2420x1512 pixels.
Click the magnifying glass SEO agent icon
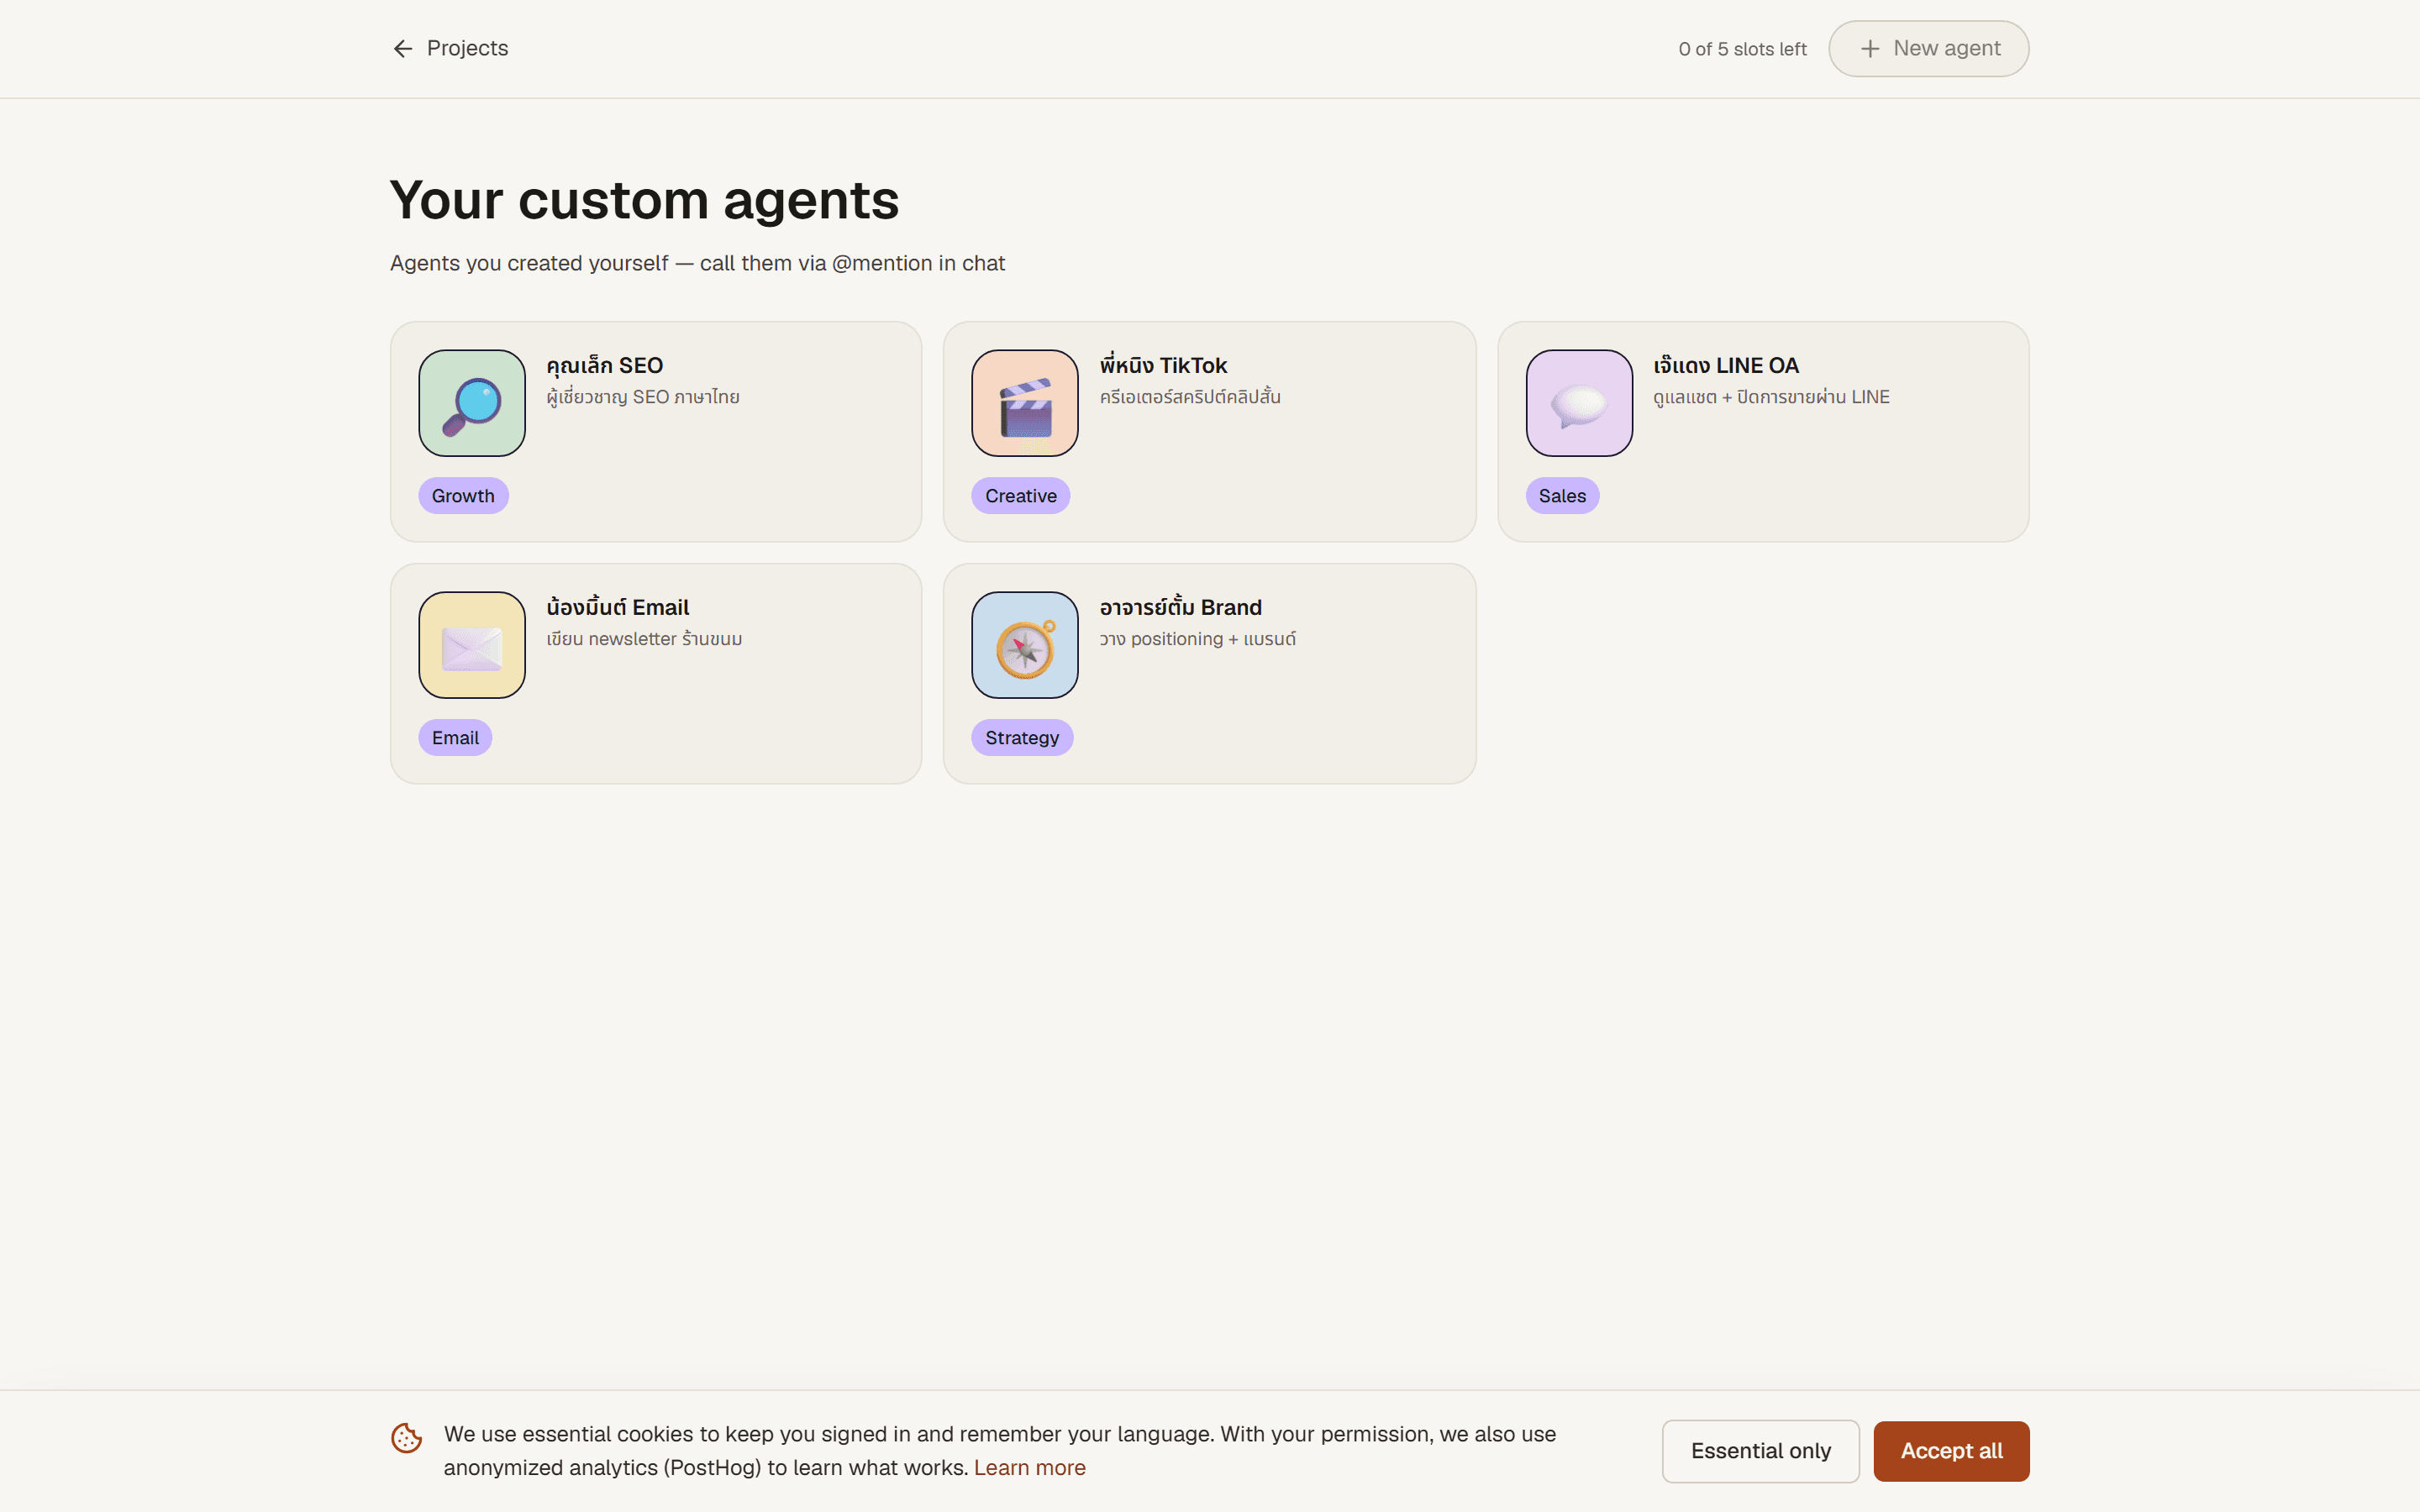click(x=472, y=403)
